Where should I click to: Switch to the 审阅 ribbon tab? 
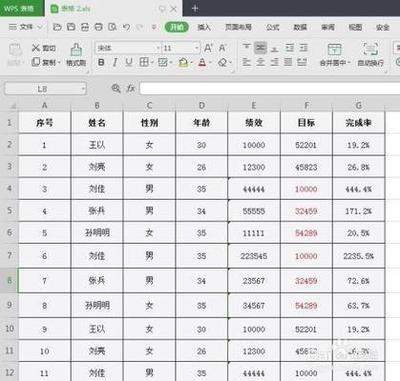(x=328, y=27)
